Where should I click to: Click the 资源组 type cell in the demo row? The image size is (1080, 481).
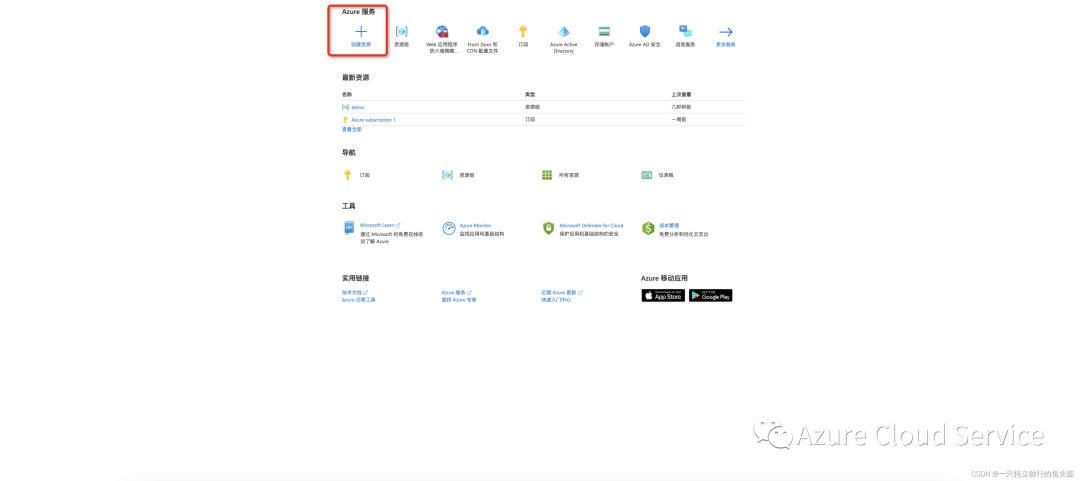click(532, 107)
